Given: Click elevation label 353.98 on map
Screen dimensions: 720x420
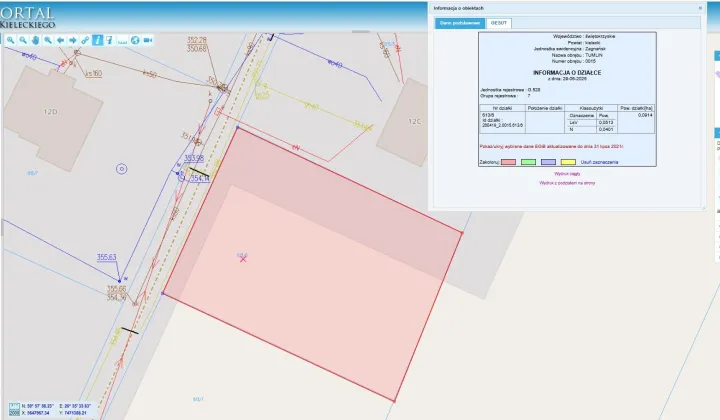Looking at the screenshot, I should [194, 158].
